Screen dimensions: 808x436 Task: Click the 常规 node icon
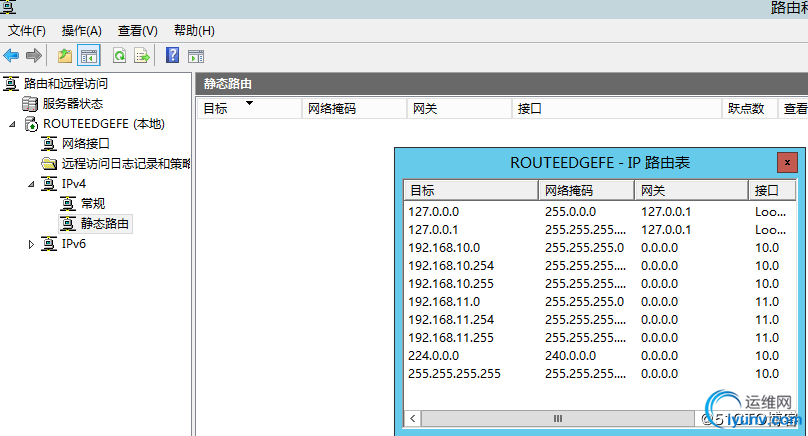pos(68,204)
